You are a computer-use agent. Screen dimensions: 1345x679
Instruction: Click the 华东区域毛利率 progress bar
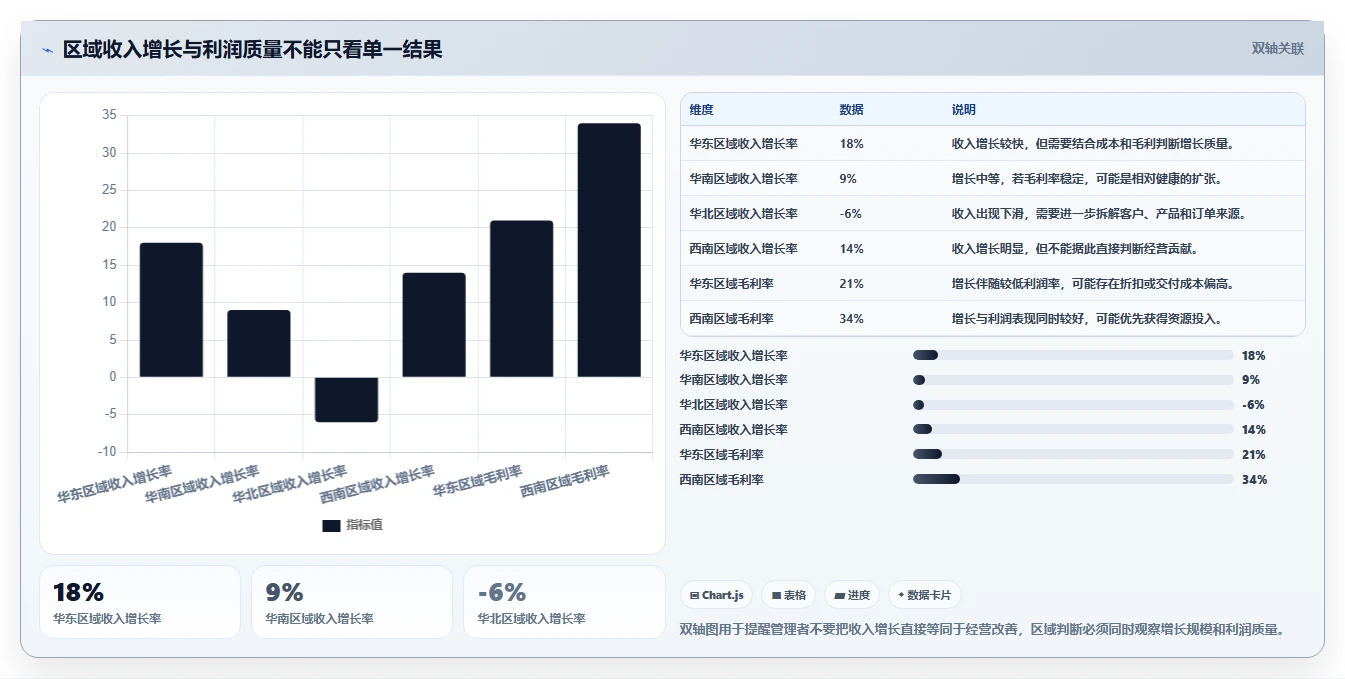point(1073,455)
